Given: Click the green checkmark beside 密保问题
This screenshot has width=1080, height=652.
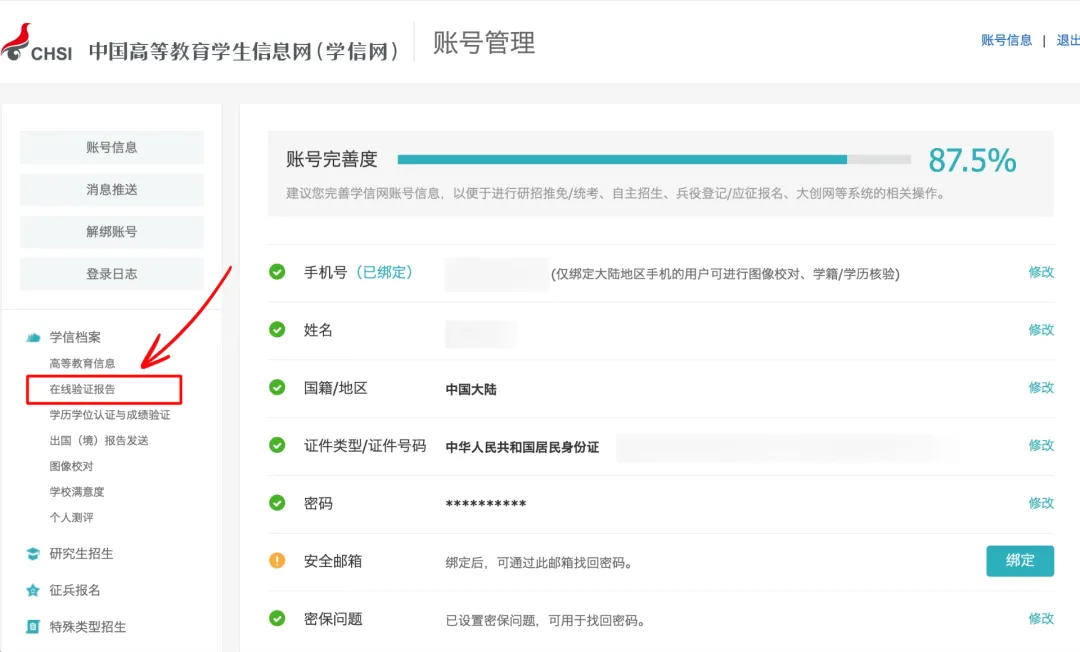Looking at the screenshot, I should pos(277,618).
